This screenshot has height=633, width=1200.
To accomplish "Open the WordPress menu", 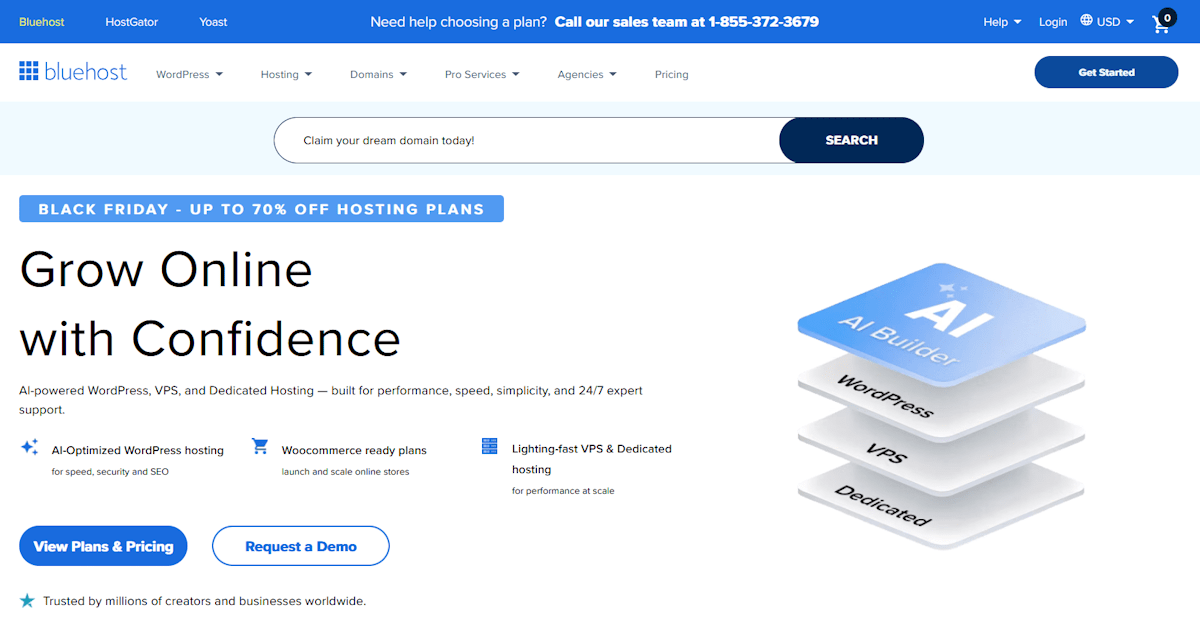I will 189,74.
